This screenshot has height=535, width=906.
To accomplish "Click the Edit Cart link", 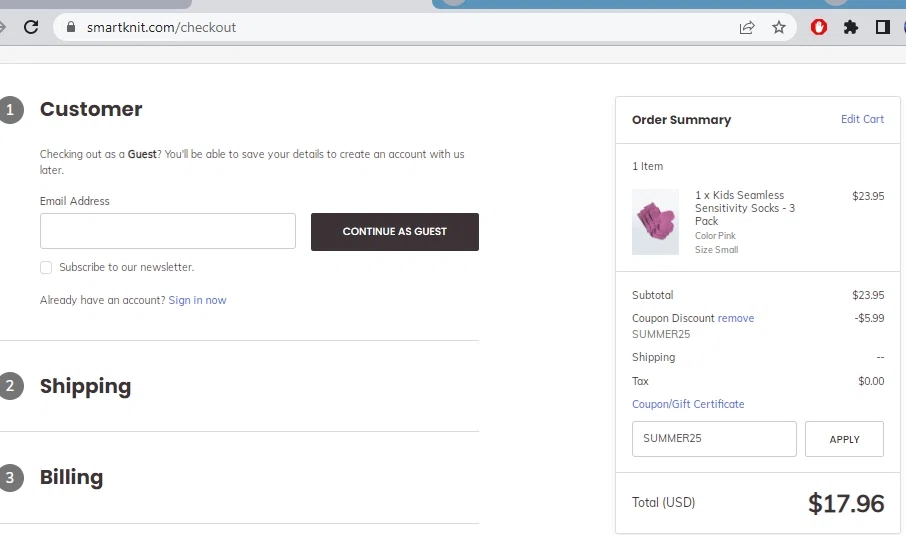I will (862, 119).
